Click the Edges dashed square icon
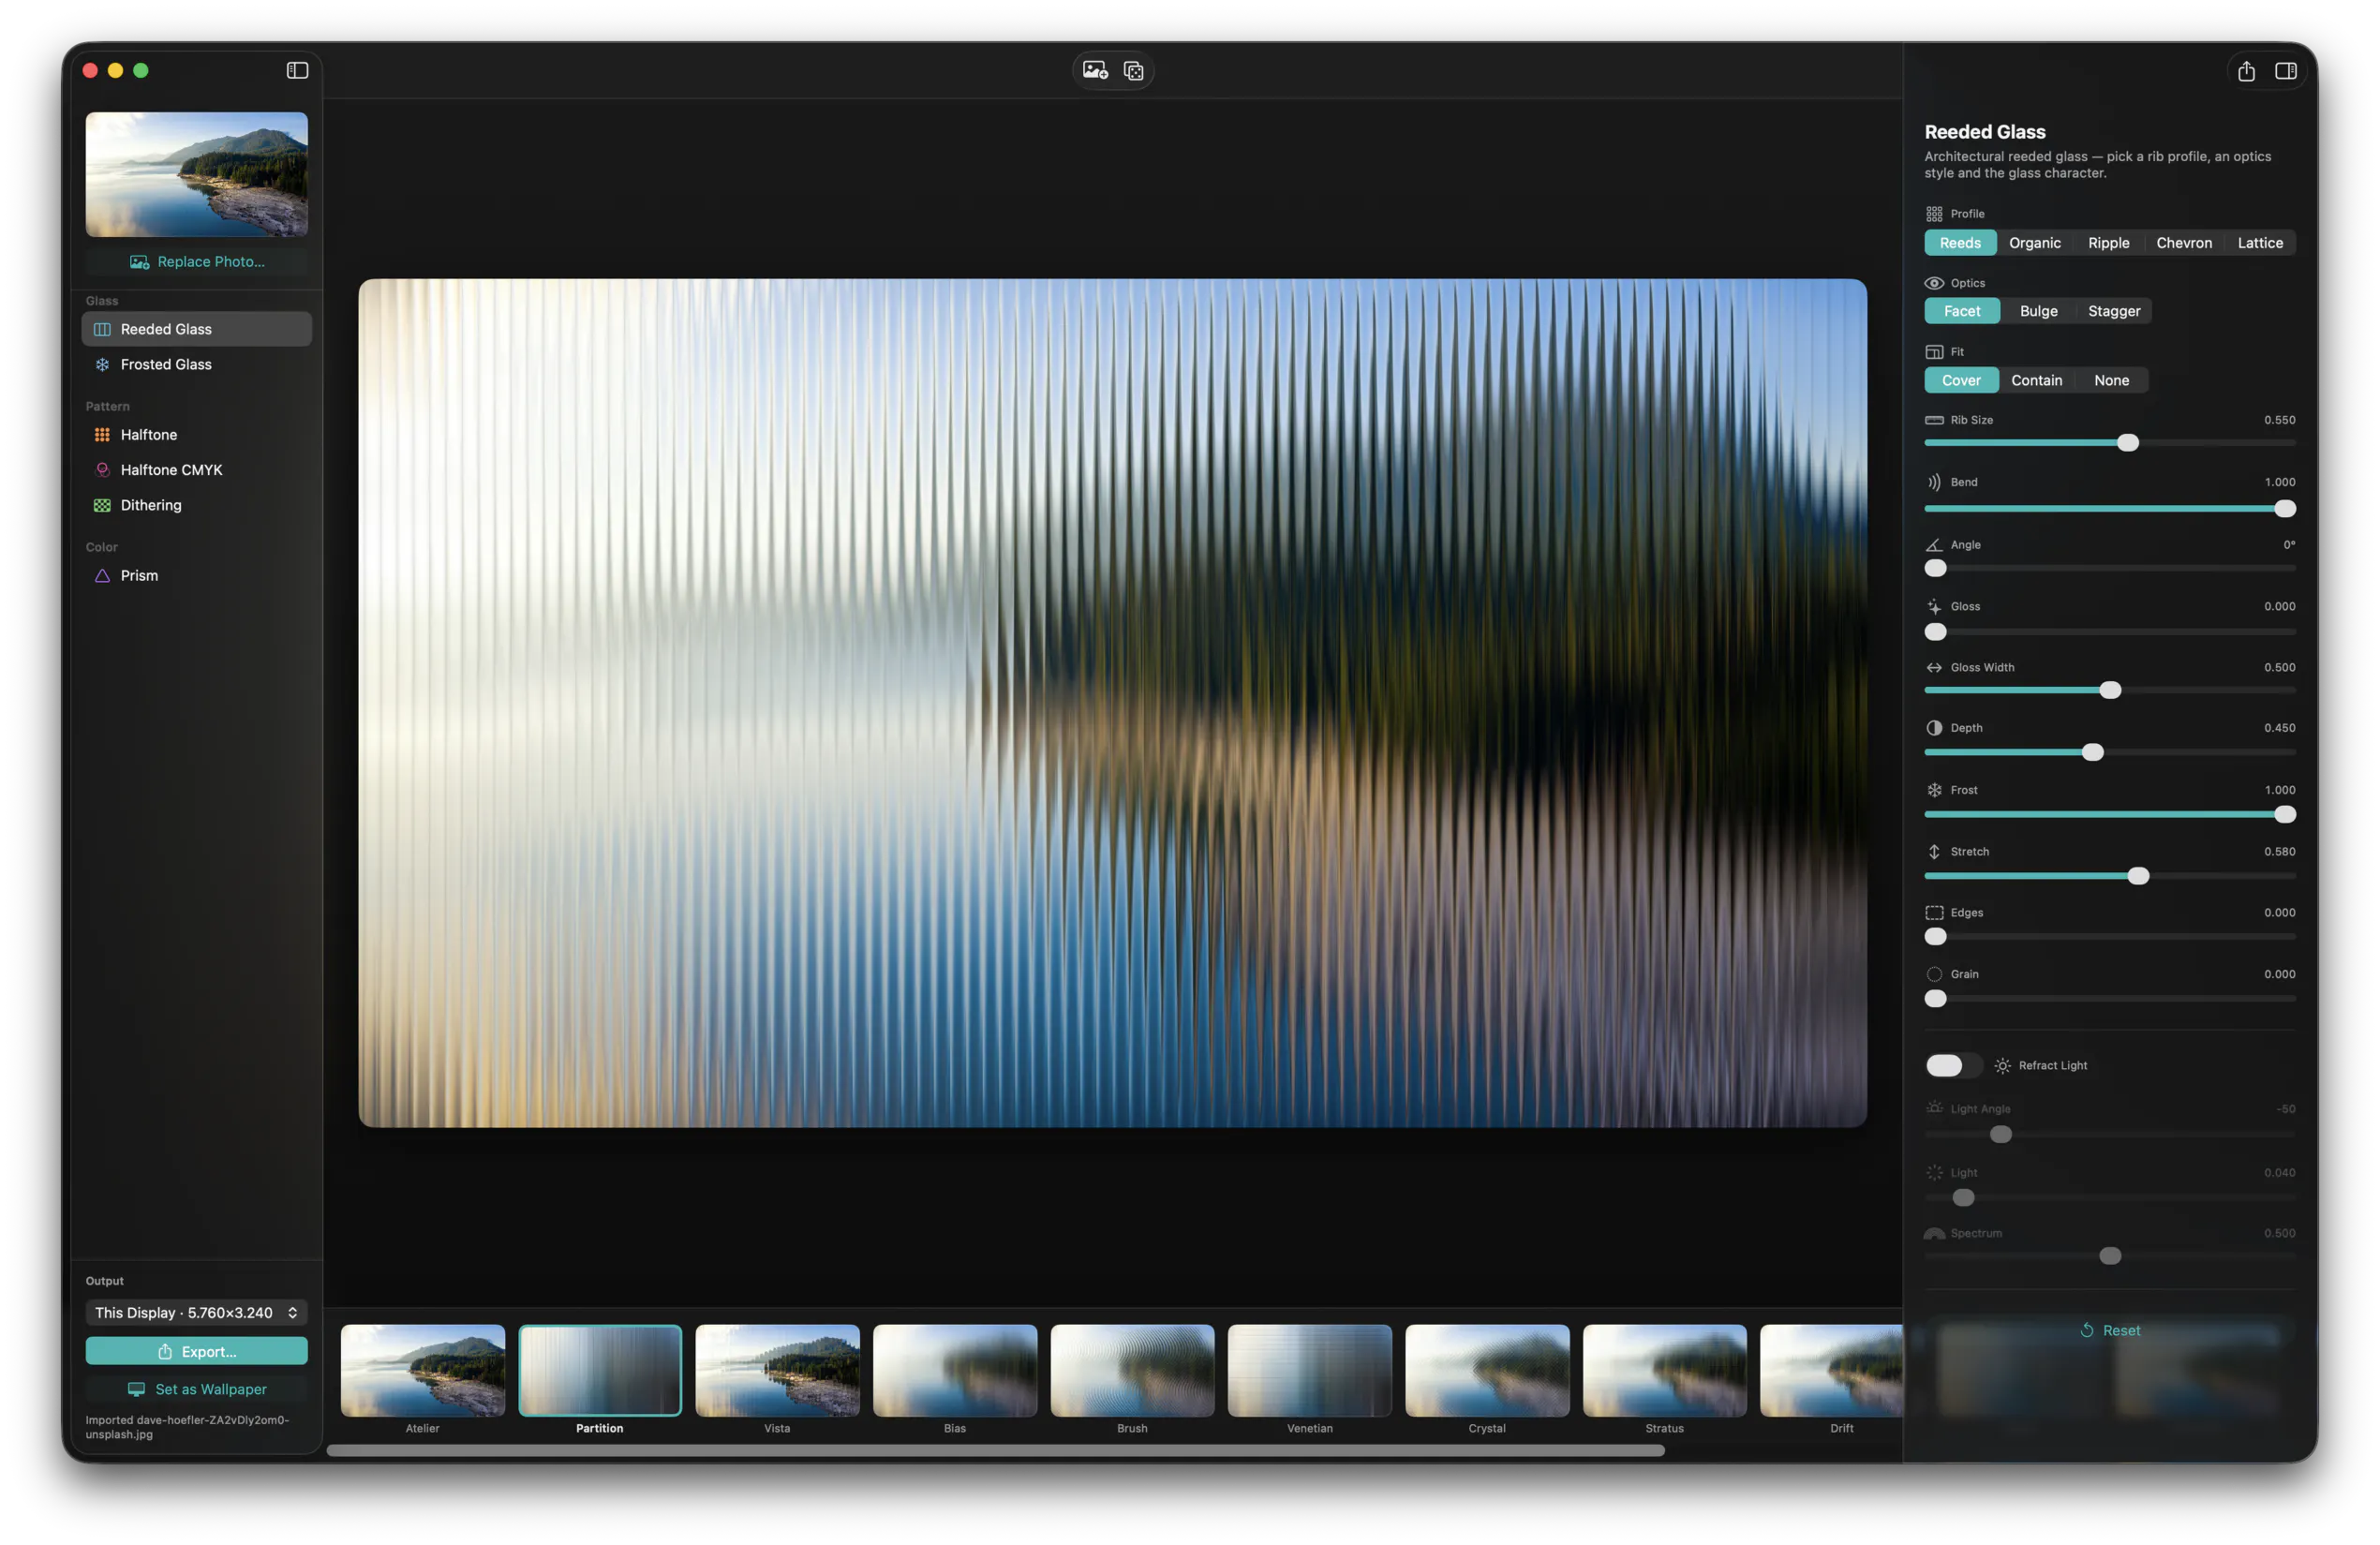The width and height of the screenshot is (2380, 1545). [x=1934, y=912]
